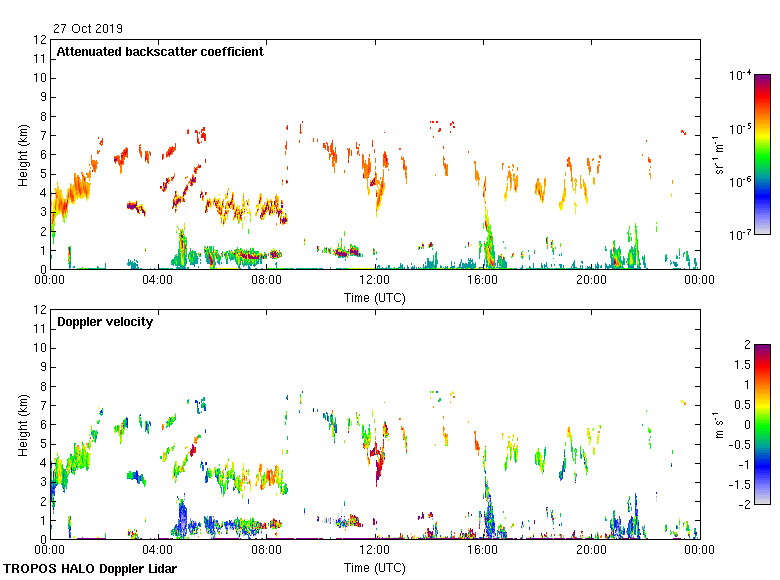The height and width of the screenshot is (580, 780).
Task: Click the 16:00 tick on the bottom plot's time axis
Action: coord(482,549)
